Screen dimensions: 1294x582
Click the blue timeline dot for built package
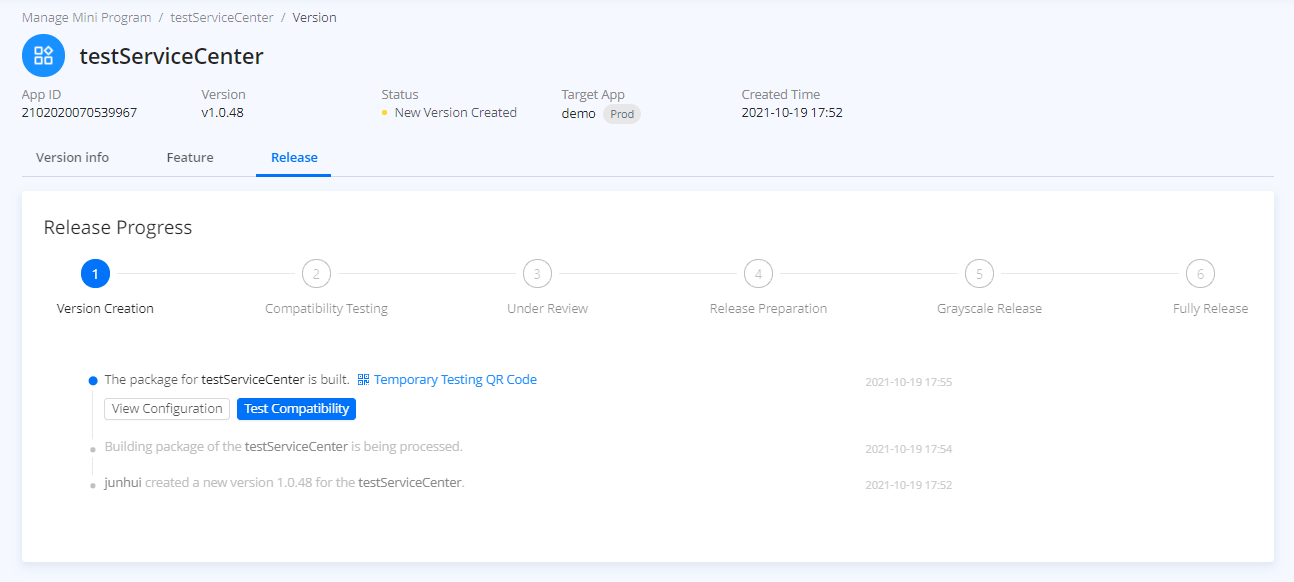pos(93,381)
